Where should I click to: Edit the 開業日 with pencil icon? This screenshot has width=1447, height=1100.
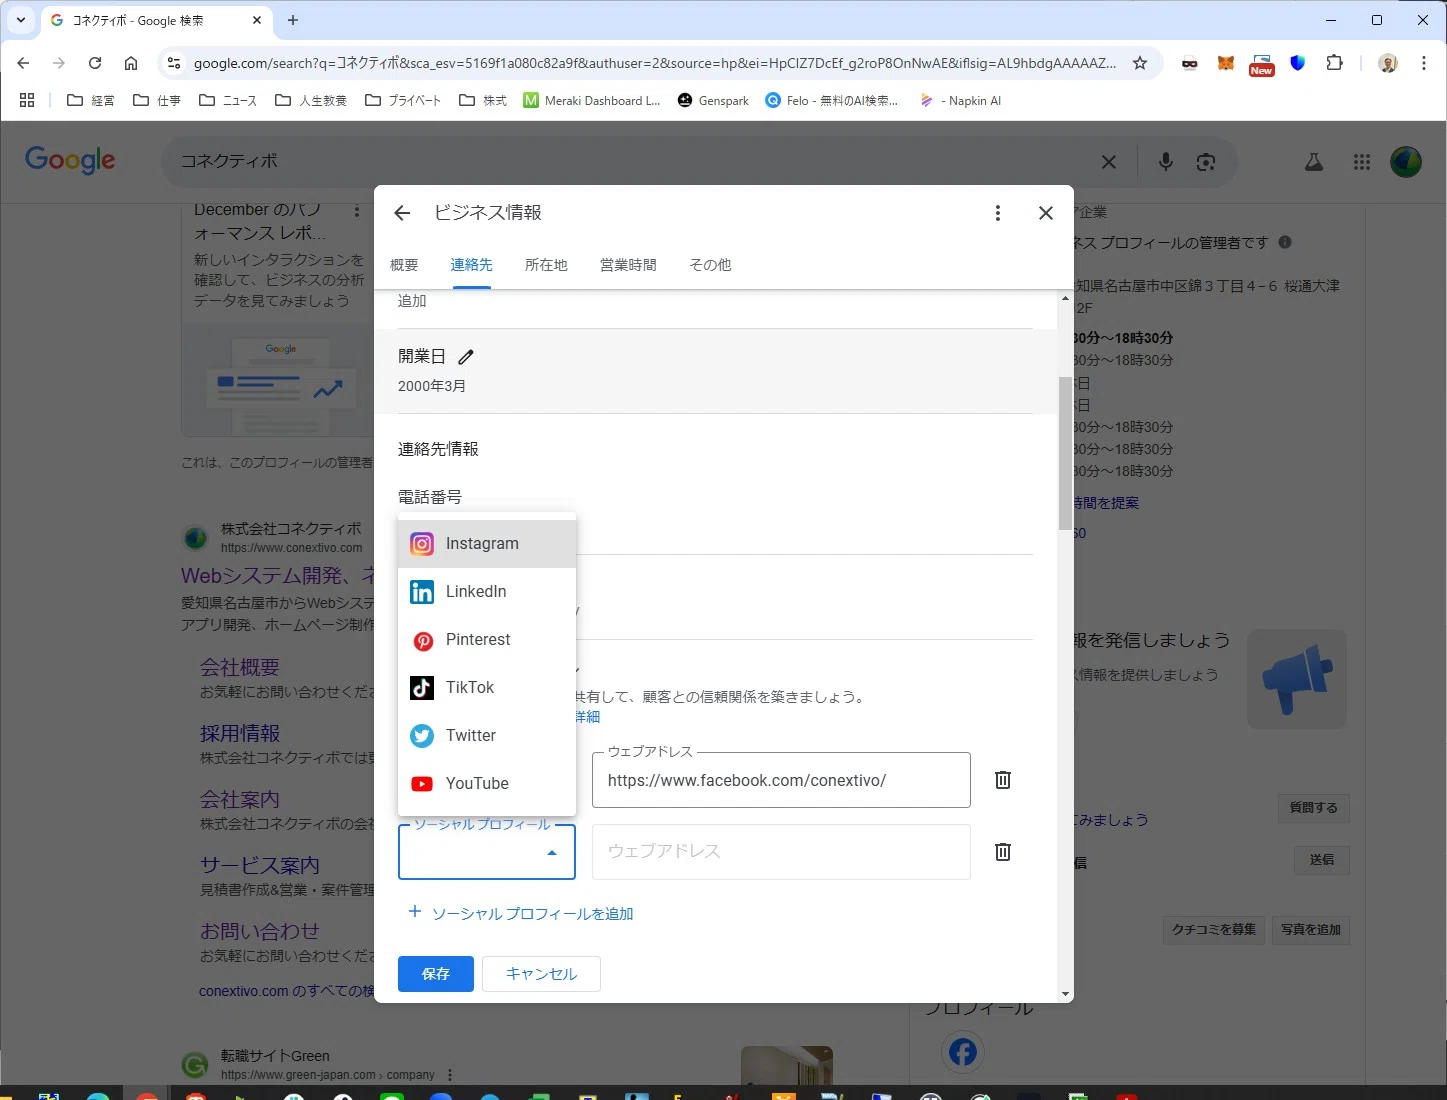(x=466, y=356)
